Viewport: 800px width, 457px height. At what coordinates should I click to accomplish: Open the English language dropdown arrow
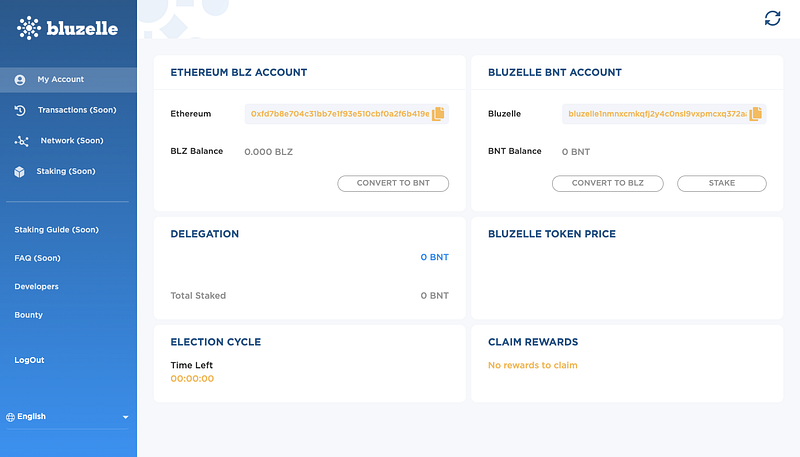(x=126, y=417)
